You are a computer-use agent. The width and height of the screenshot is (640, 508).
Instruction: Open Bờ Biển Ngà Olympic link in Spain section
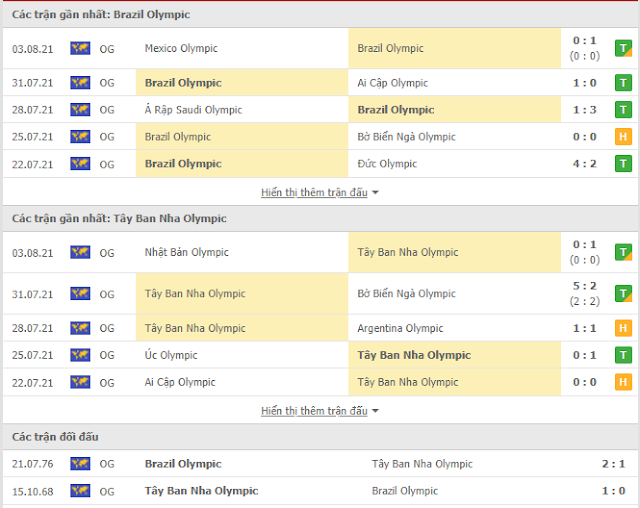pos(406,293)
